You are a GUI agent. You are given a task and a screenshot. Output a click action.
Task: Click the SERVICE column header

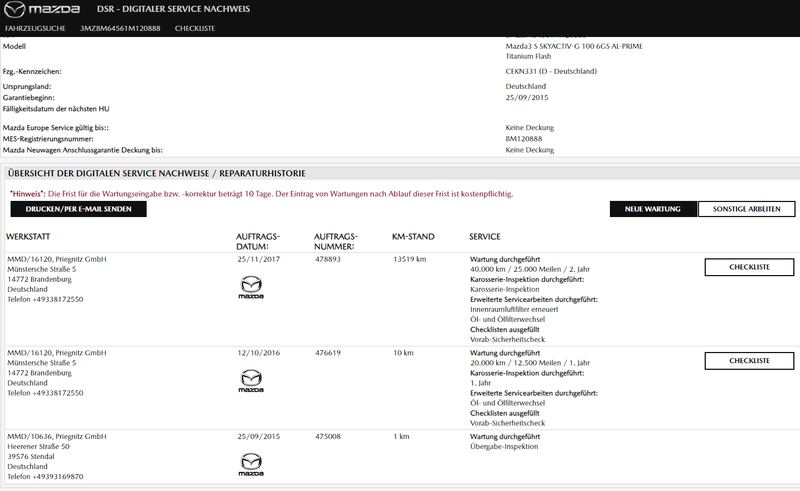(x=485, y=237)
